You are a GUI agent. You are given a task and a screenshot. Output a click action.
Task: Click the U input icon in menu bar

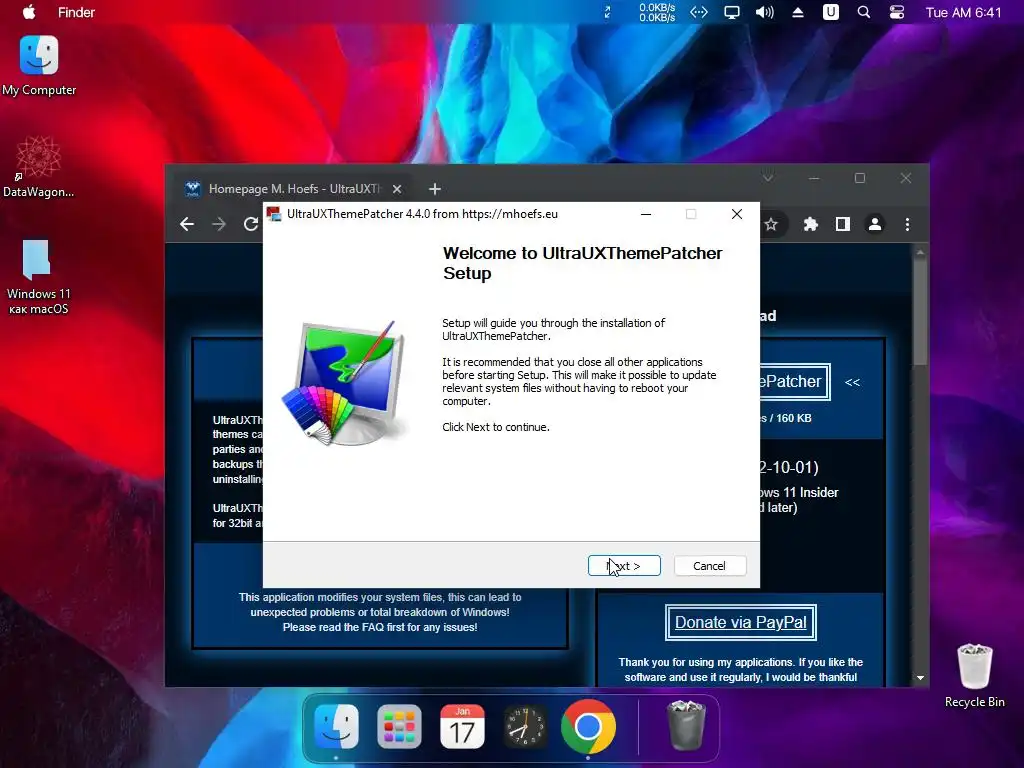831,12
